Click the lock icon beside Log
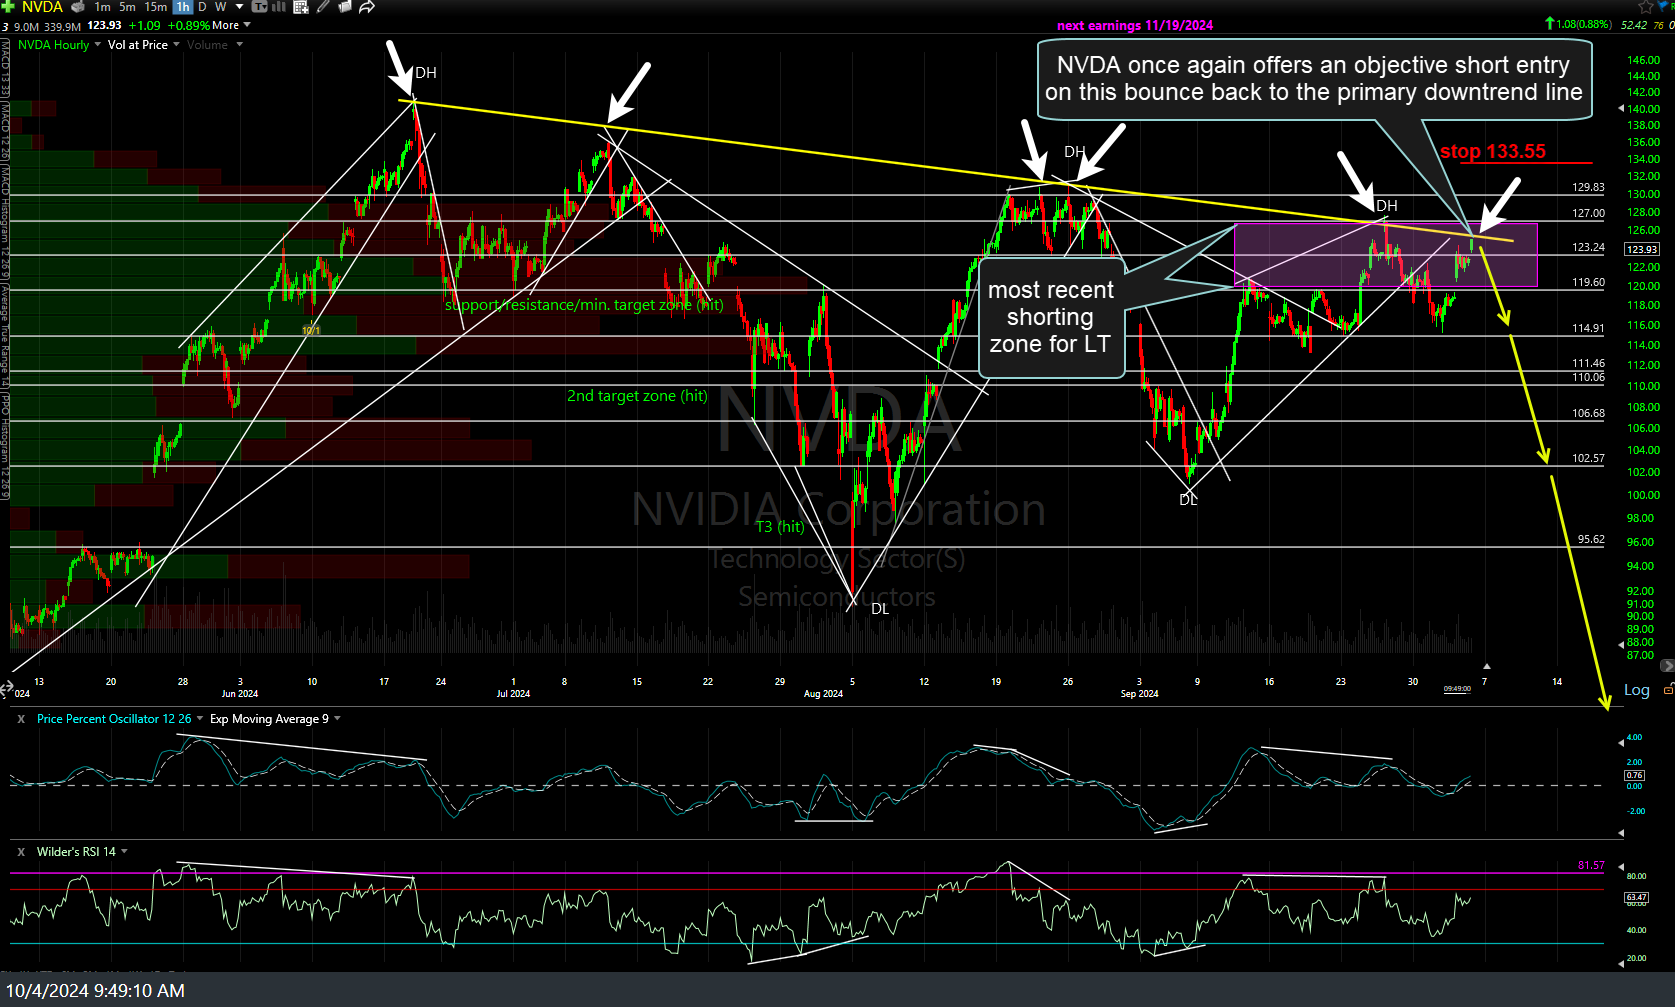The width and height of the screenshot is (1675, 1007). pyautogui.click(x=1667, y=690)
